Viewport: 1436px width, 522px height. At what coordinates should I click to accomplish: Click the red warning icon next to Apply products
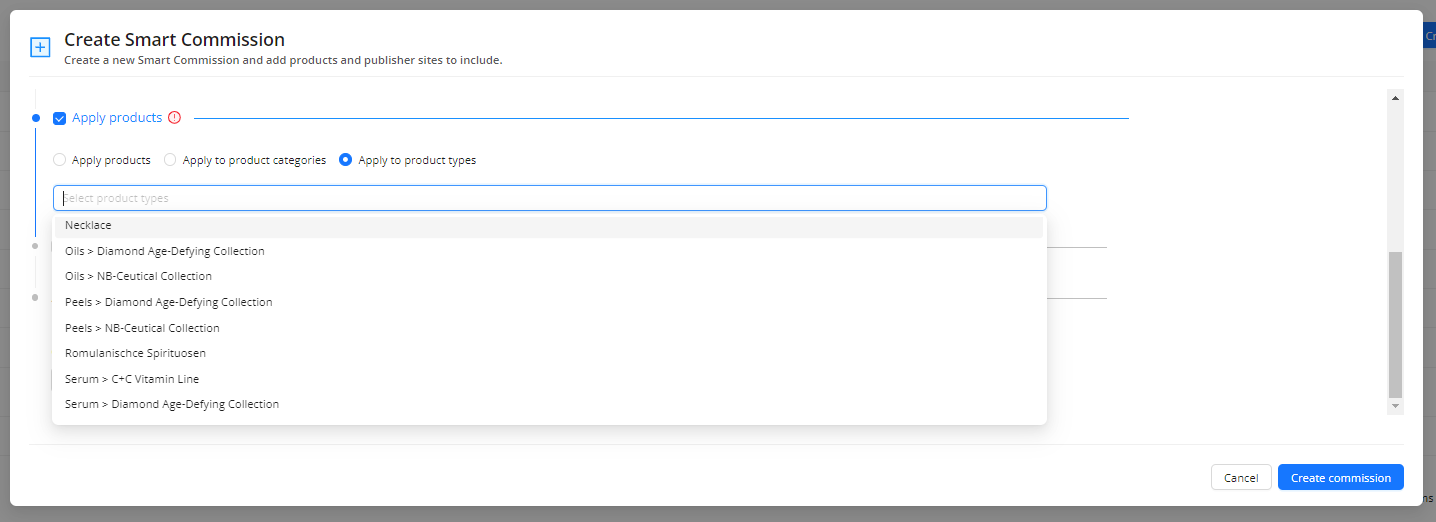[x=175, y=118]
